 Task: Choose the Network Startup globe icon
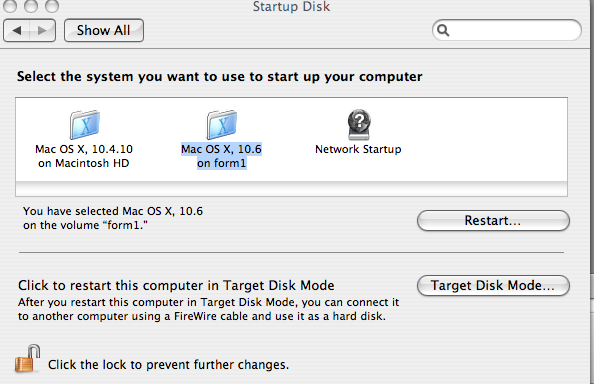tap(359, 125)
